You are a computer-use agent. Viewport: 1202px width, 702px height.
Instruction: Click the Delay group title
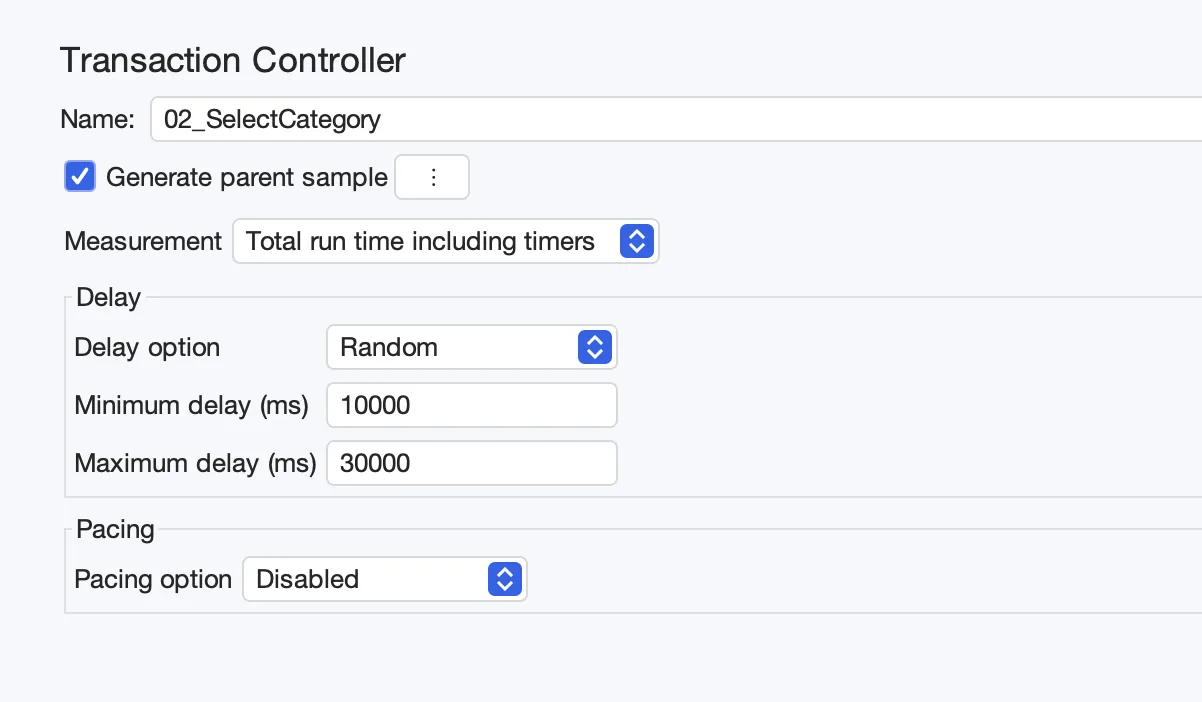pyautogui.click(x=109, y=297)
